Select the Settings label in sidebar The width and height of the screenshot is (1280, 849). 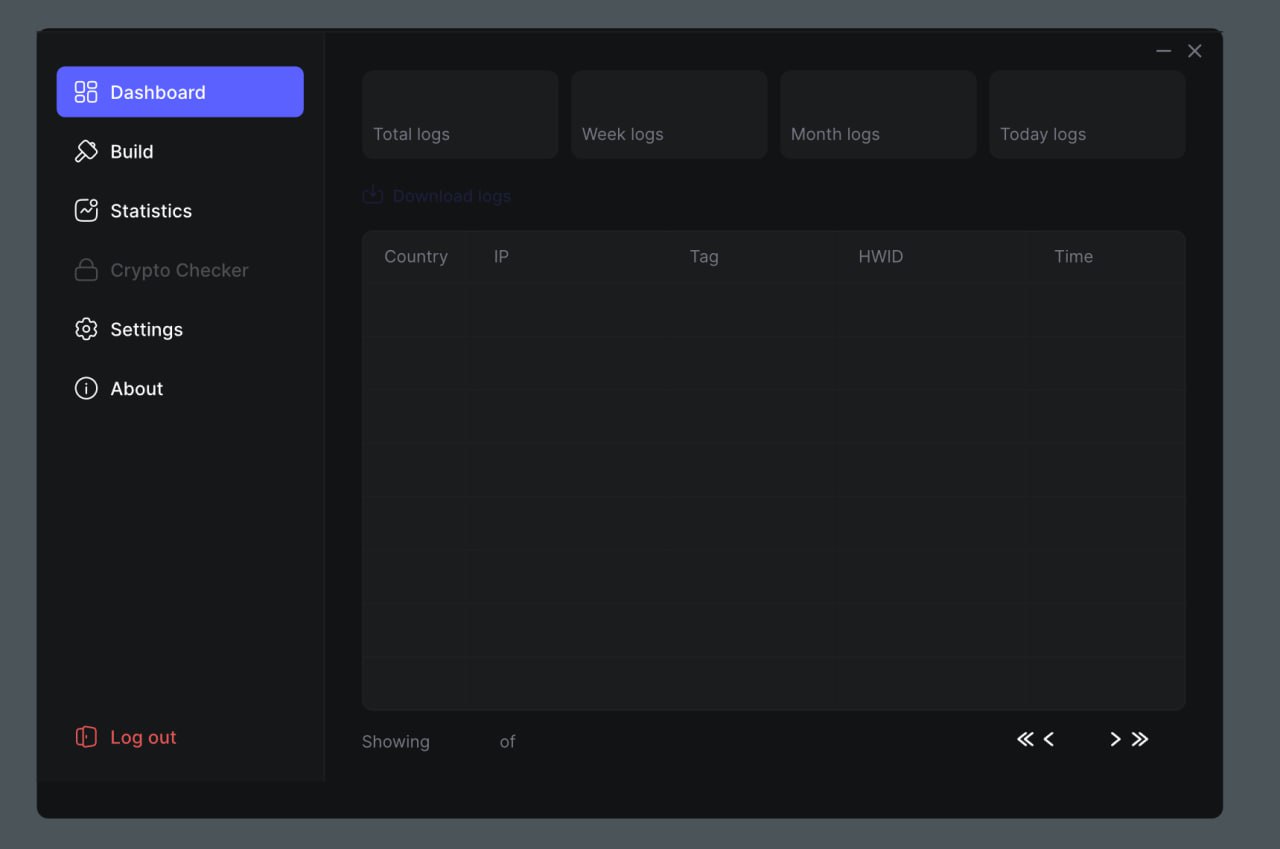point(146,329)
